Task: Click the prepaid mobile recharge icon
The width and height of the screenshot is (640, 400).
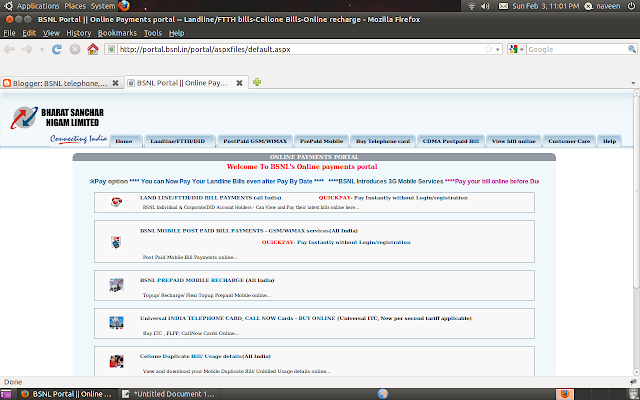Action: coord(116,285)
